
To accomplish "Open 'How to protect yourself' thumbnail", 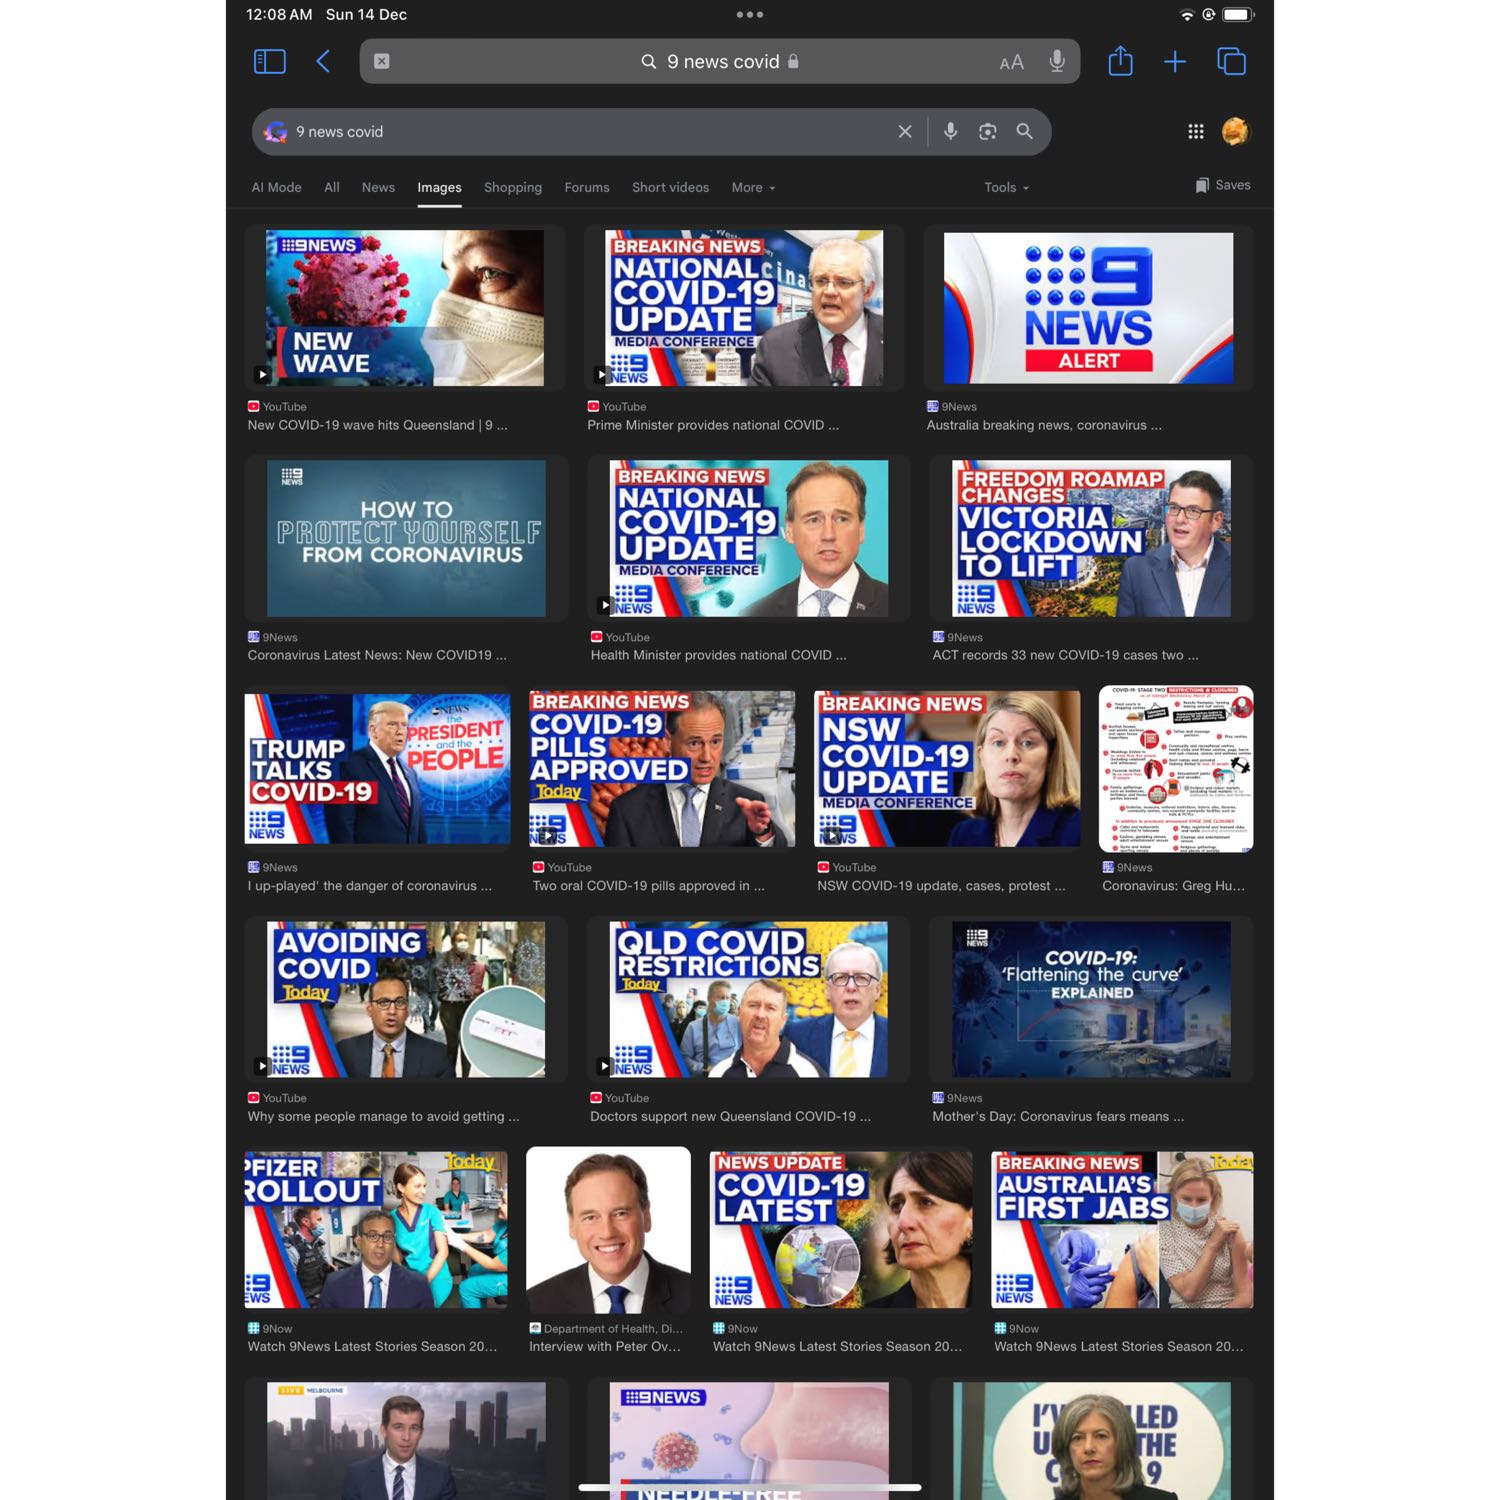I will coord(406,538).
